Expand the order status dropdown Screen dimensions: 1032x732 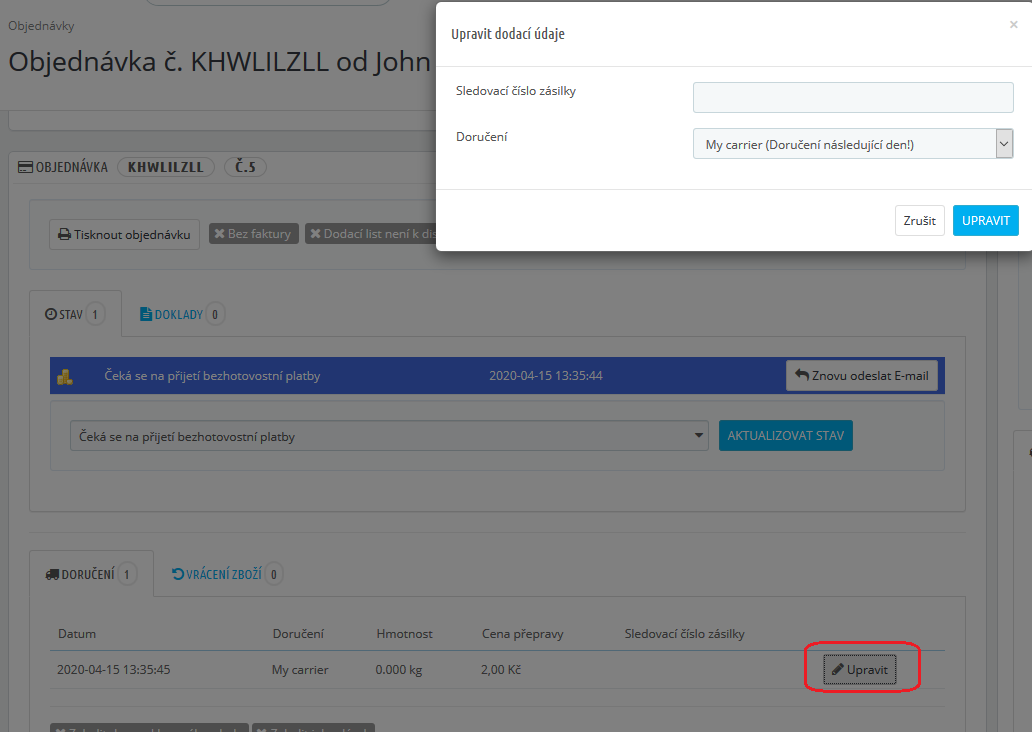[389, 436]
